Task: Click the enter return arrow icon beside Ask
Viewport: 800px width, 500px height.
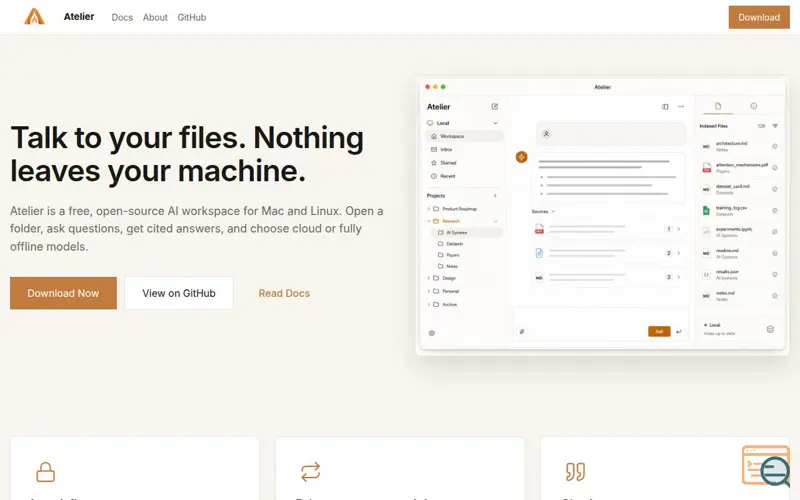Action: point(679,332)
